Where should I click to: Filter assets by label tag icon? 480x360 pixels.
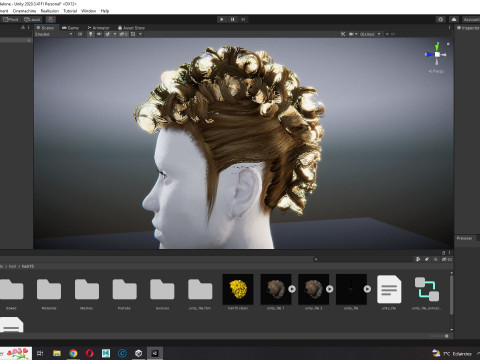tap(427, 259)
